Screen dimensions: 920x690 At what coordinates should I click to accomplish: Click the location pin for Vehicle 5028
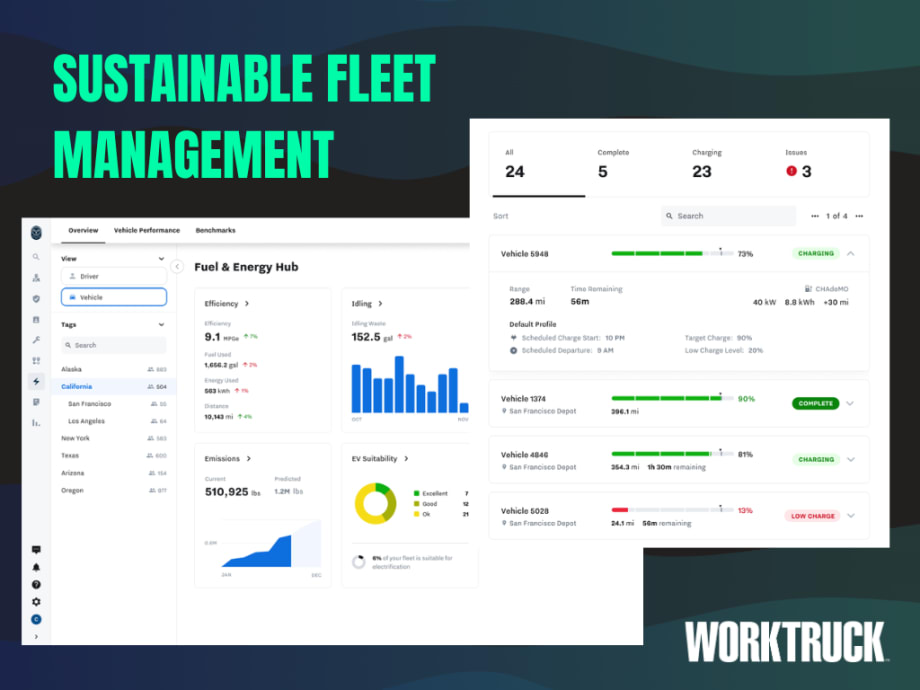click(x=504, y=523)
